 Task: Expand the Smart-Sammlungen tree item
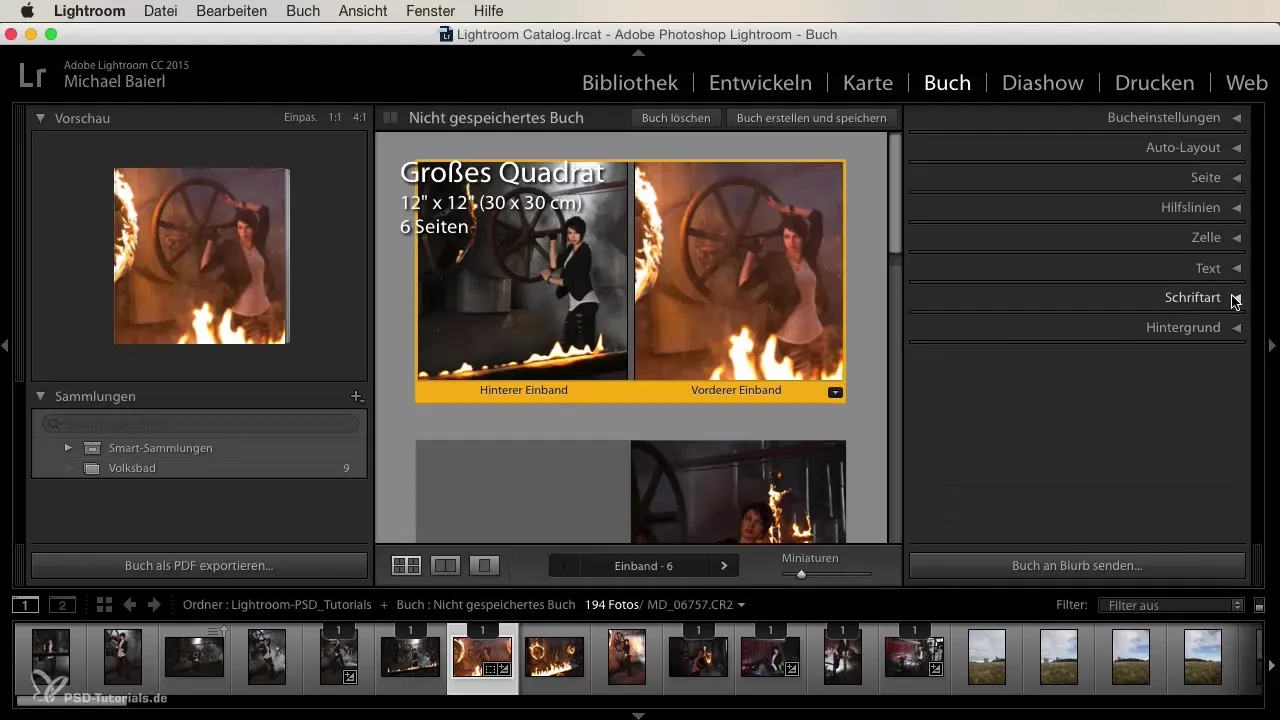coord(68,448)
